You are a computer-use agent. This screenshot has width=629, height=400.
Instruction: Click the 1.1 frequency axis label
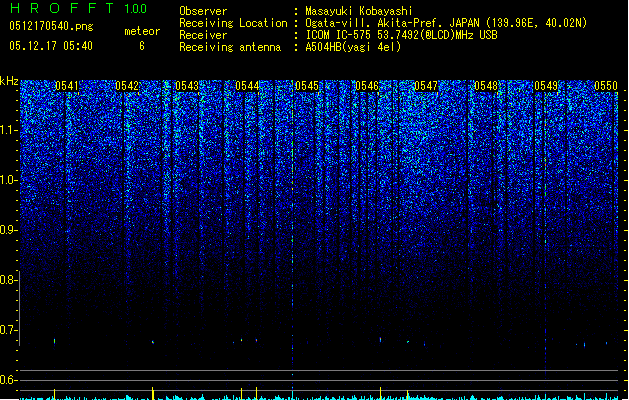[8, 130]
